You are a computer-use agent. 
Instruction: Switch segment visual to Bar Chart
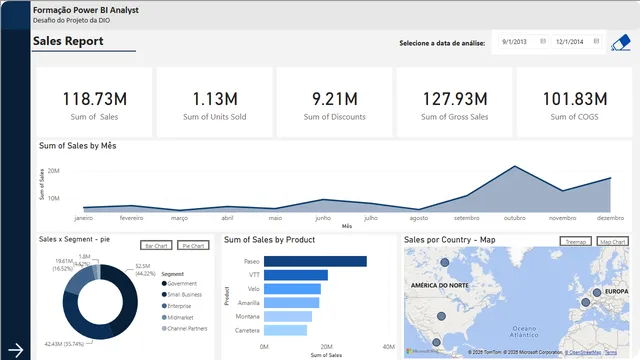coord(156,245)
